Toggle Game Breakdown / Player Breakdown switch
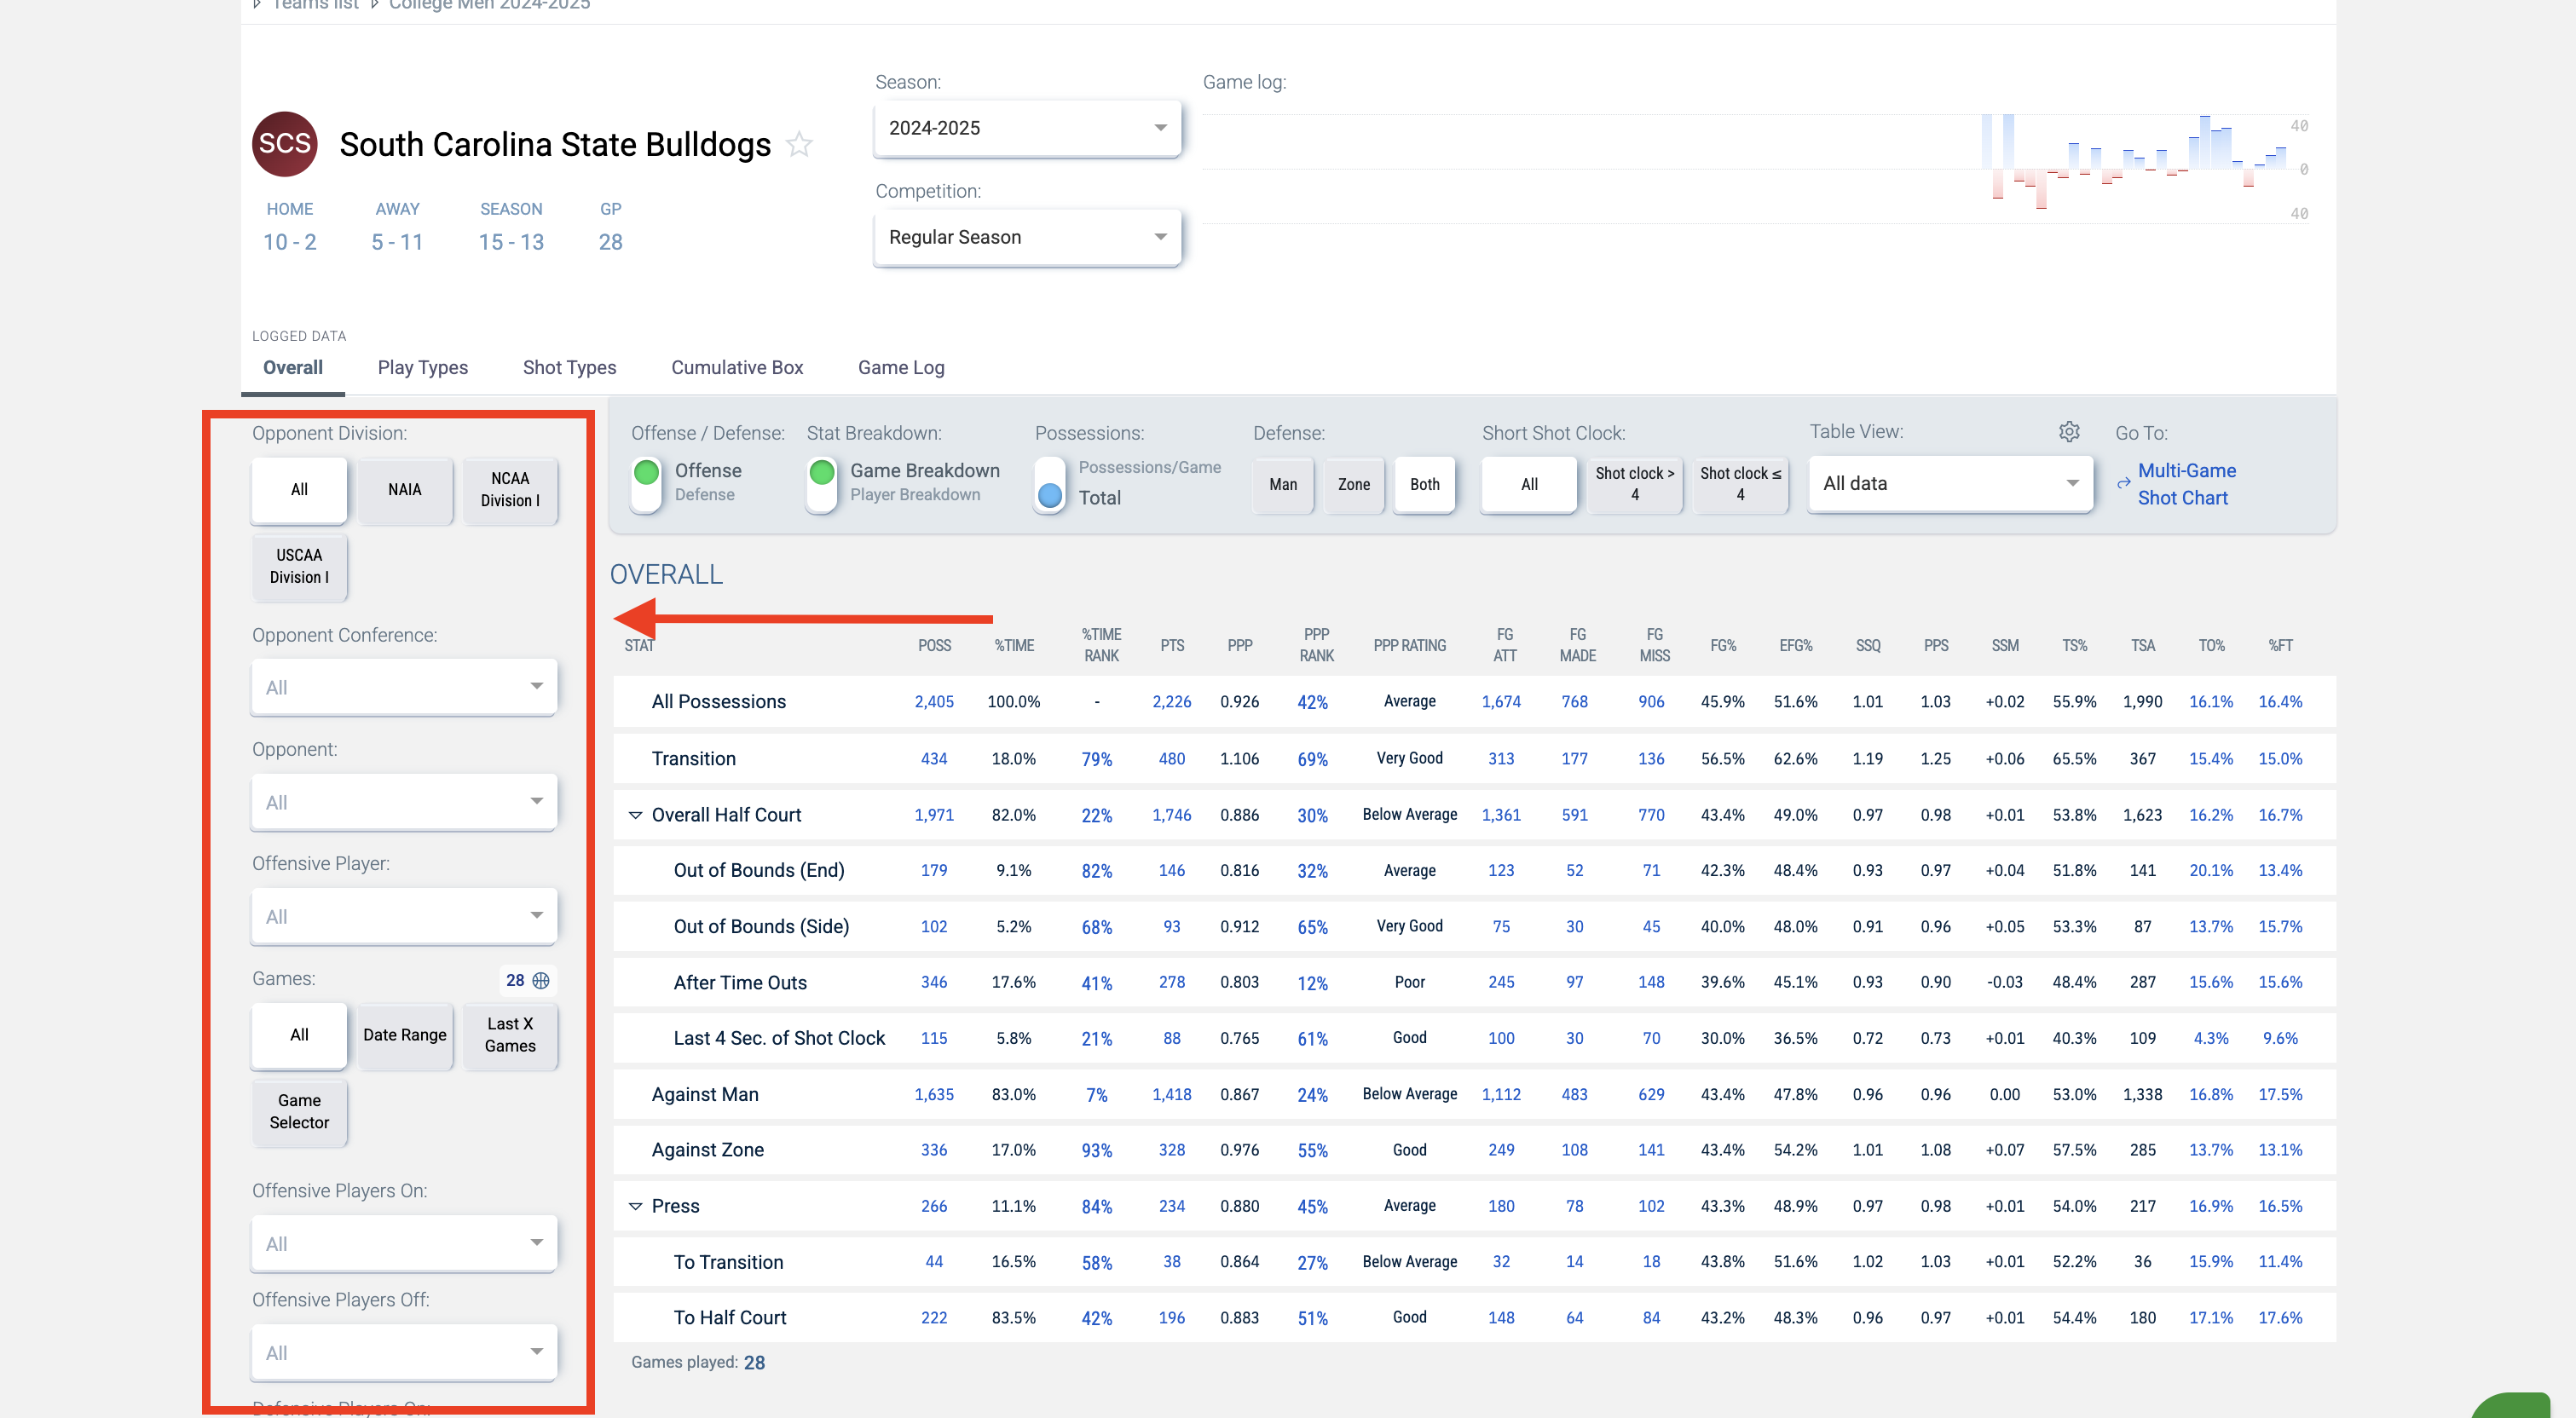This screenshot has height=1418, width=2576. point(822,483)
